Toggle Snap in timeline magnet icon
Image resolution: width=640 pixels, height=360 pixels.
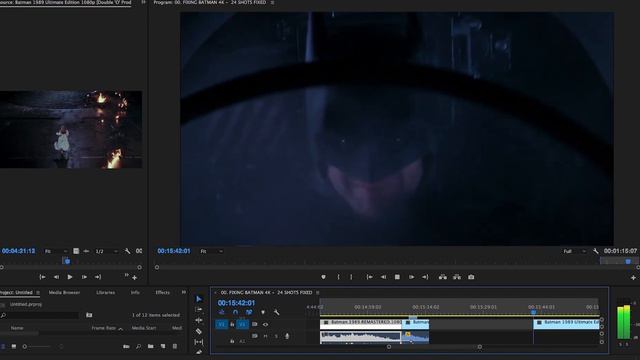[x=235, y=312]
